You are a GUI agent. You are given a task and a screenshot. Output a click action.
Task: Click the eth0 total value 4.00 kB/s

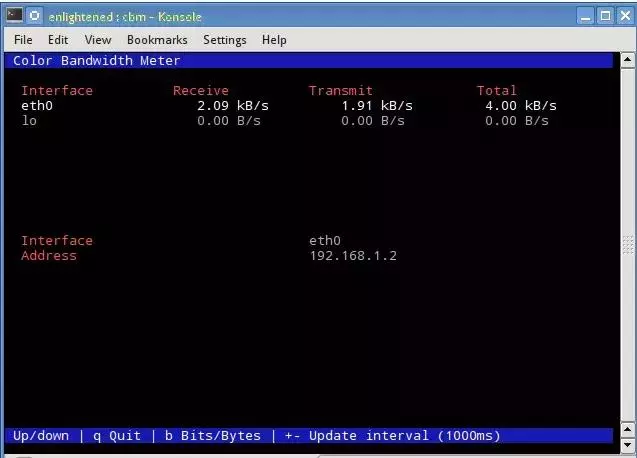coord(521,106)
